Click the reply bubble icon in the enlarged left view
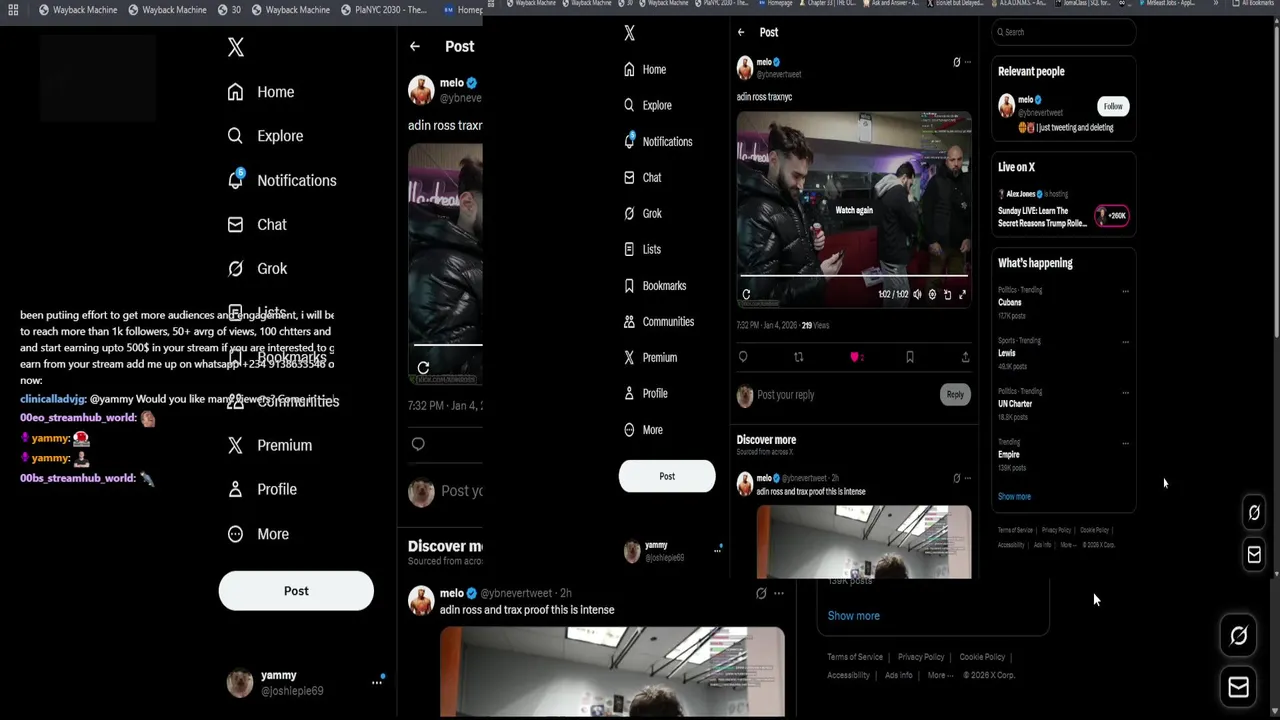This screenshot has height=720, width=1280. coord(418,444)
